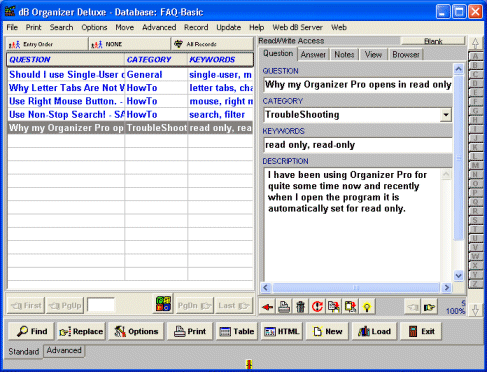Click the Blank button
Image resolution: width=487 pixels, height=372 pixels.
click(x=433, y=41)
